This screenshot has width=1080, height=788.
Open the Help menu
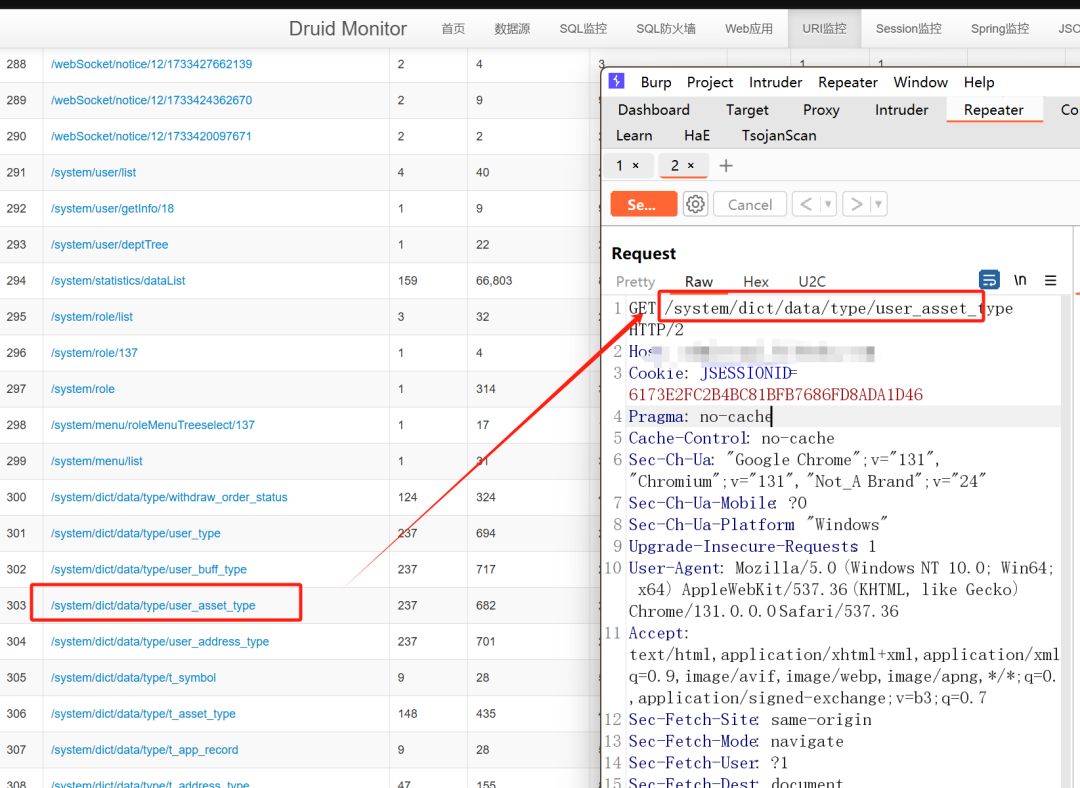click(979, 82)
